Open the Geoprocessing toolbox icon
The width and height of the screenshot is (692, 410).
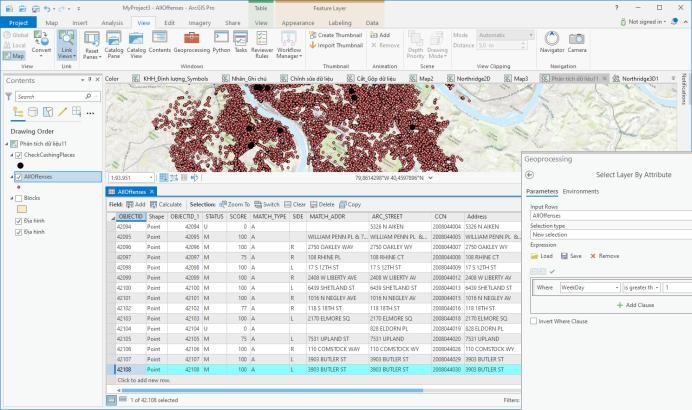point(192,42)
